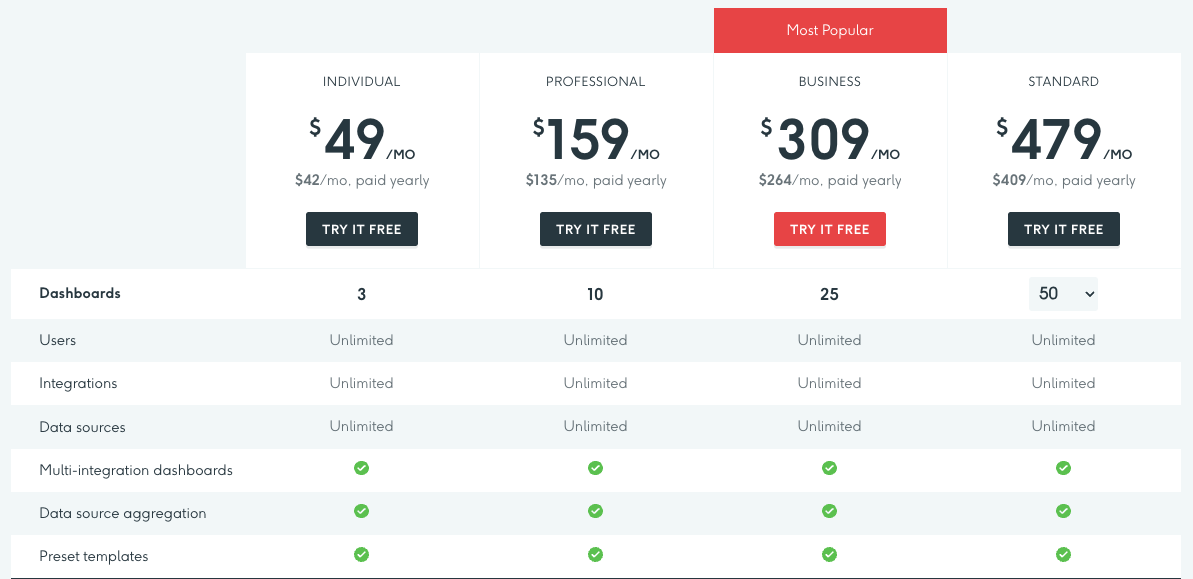
Task: Click the Individual Data source aggregation checkmark
Action: coord(361,511)
